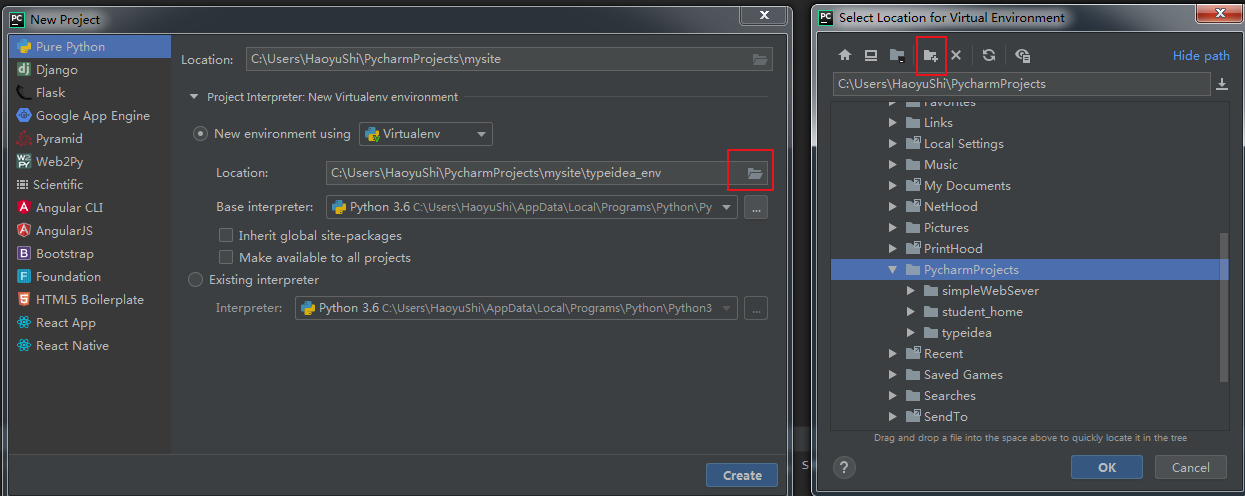
Task: Jump to project directory in chooser toolbar
Action: [897, 56]
